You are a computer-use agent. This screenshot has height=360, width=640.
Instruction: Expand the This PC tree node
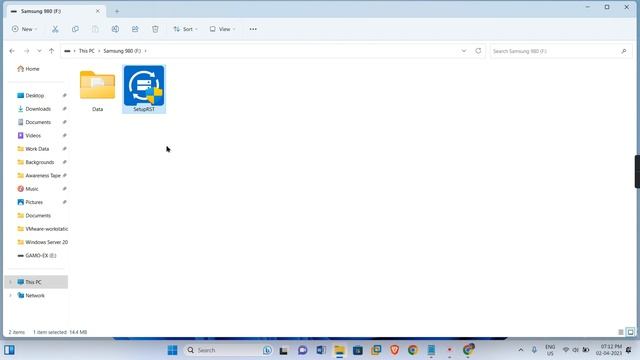coord(11,282)
